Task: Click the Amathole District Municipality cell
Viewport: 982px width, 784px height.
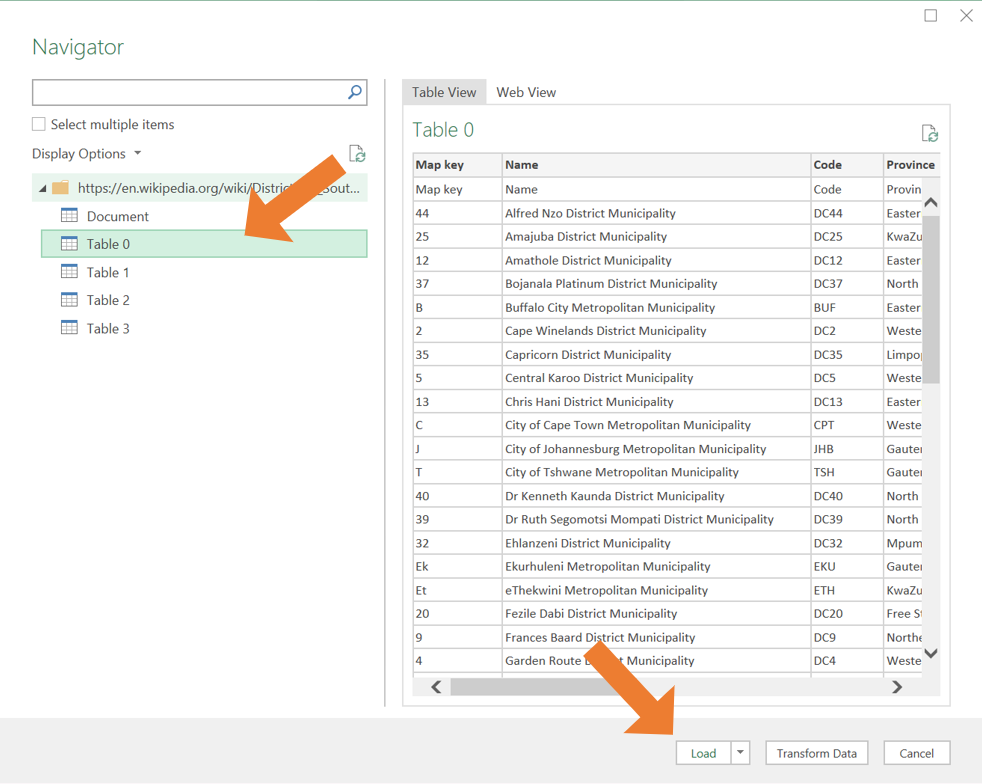Action: [656, 260]
